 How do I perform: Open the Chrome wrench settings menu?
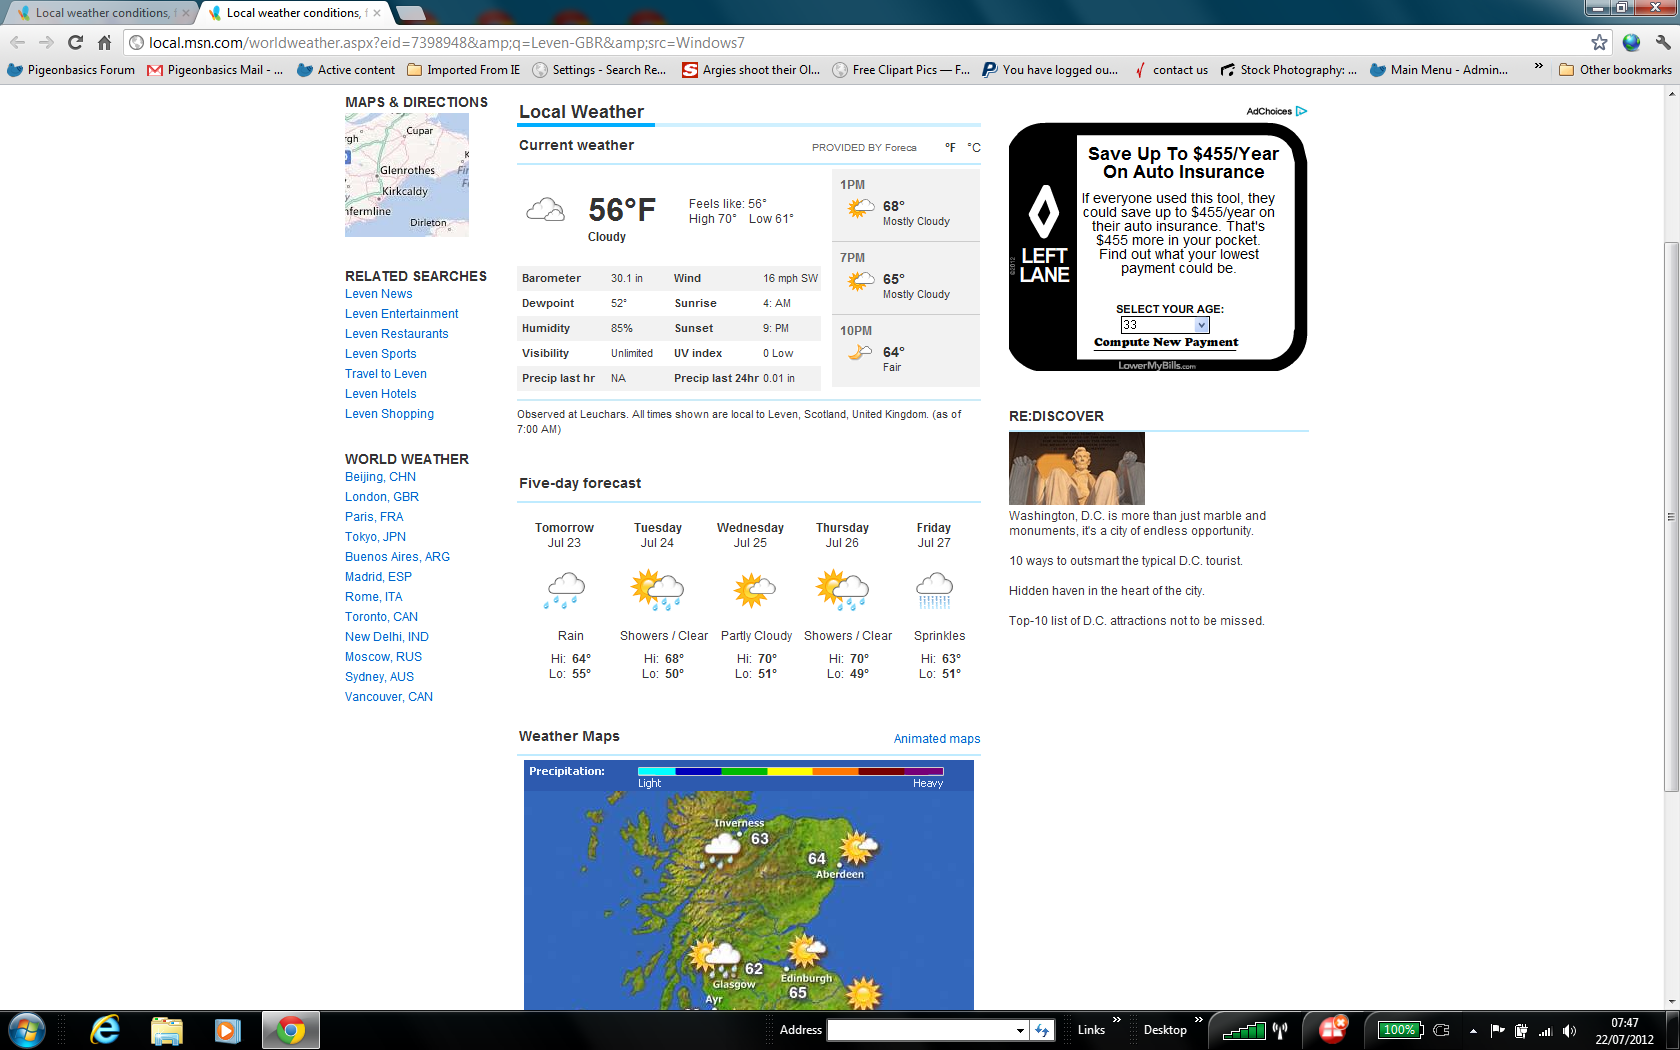(x=1663, y=42)
